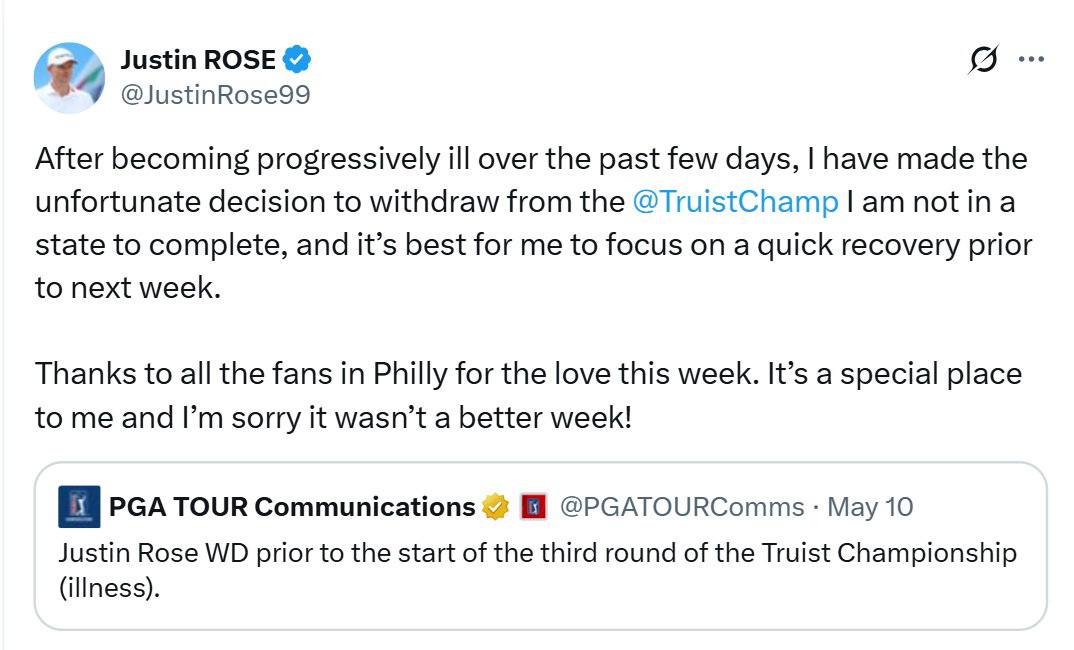The width and height of the screenshot is (1074, 650).
Task: Click the May 10 timestamp
Action: point(868,507)
